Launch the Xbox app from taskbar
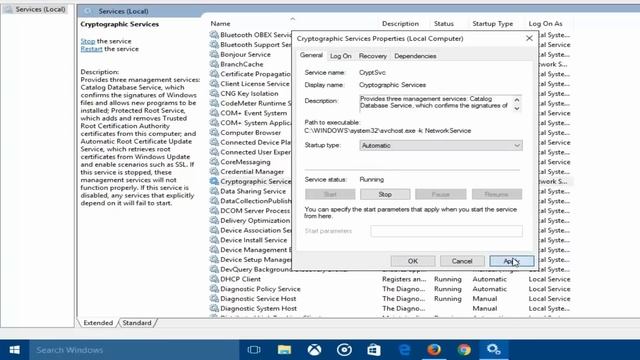The height and width of the screenshot is (360, 640). (x=314, y=350)
